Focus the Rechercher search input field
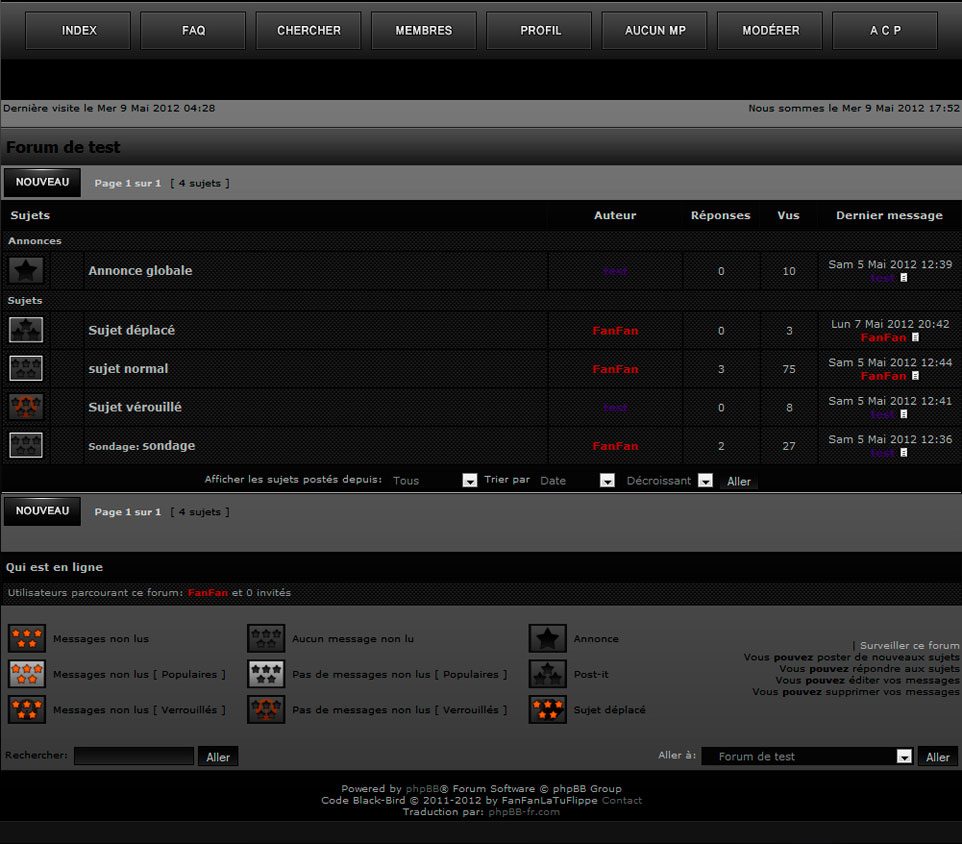 click(134, 756)
